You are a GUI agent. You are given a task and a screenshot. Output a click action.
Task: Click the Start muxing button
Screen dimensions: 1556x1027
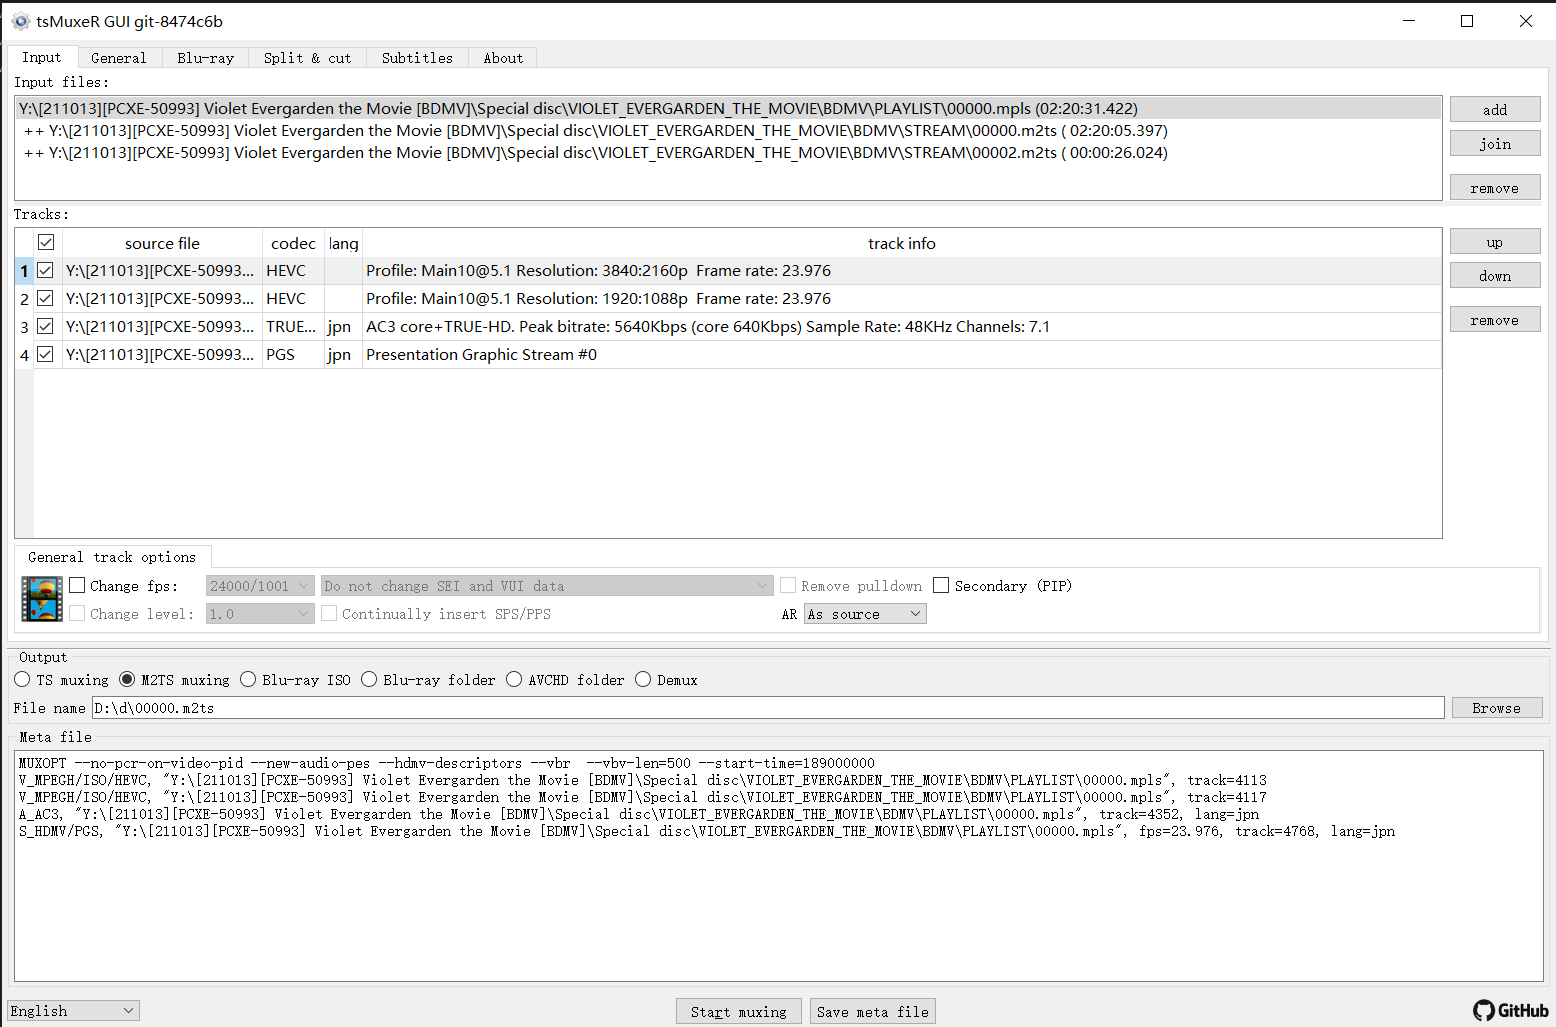click(739, 1011)
